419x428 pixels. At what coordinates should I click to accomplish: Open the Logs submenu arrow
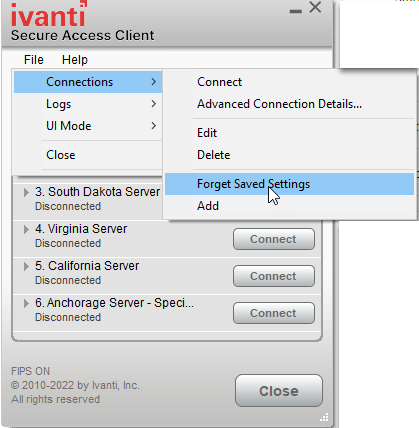(153, 104)
